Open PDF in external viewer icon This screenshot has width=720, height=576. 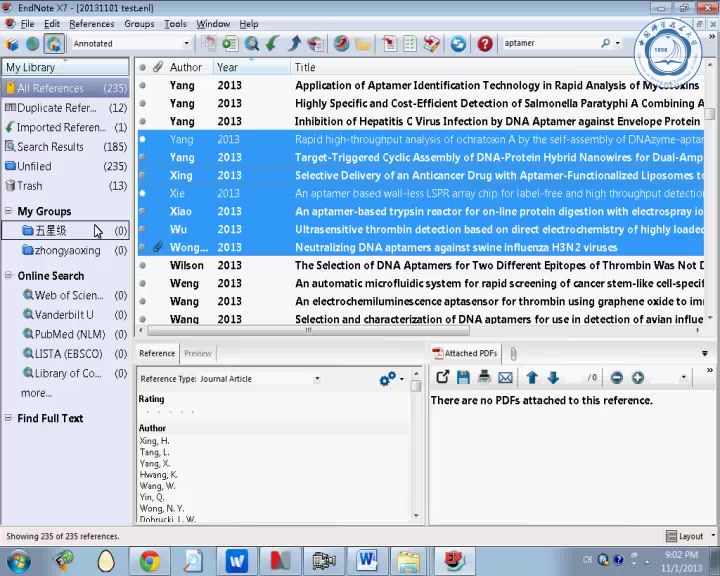[x=442, y=377]
